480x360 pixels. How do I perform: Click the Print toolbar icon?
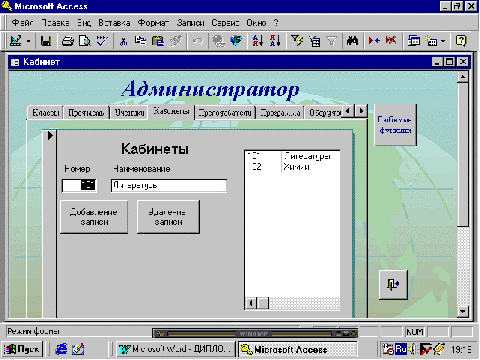68,41
